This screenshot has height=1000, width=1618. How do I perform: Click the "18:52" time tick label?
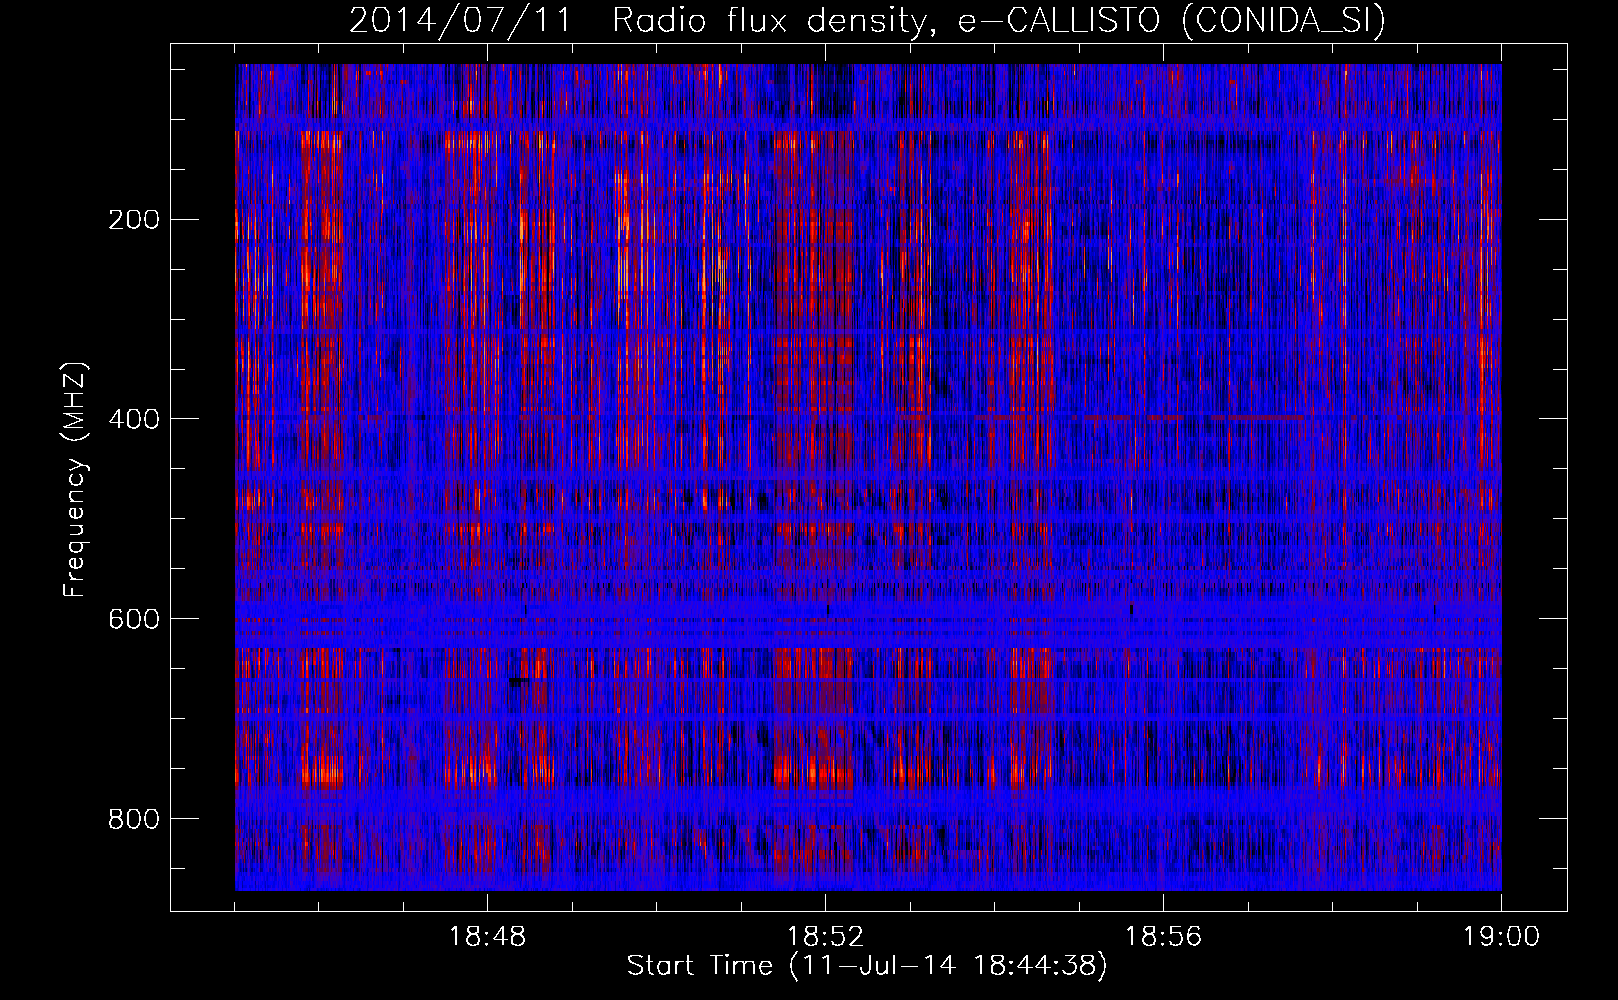[x=825, y=937]
